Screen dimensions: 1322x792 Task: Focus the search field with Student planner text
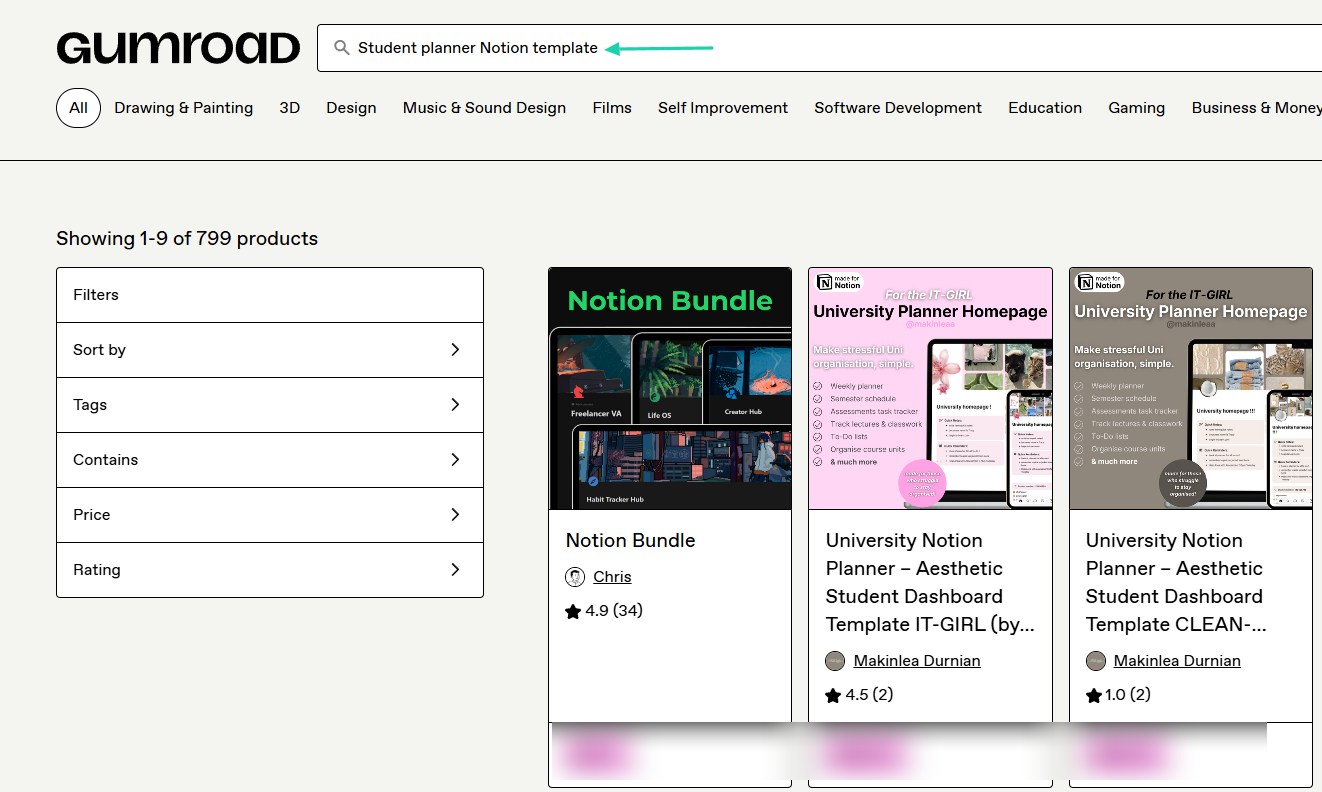[820, 48]
